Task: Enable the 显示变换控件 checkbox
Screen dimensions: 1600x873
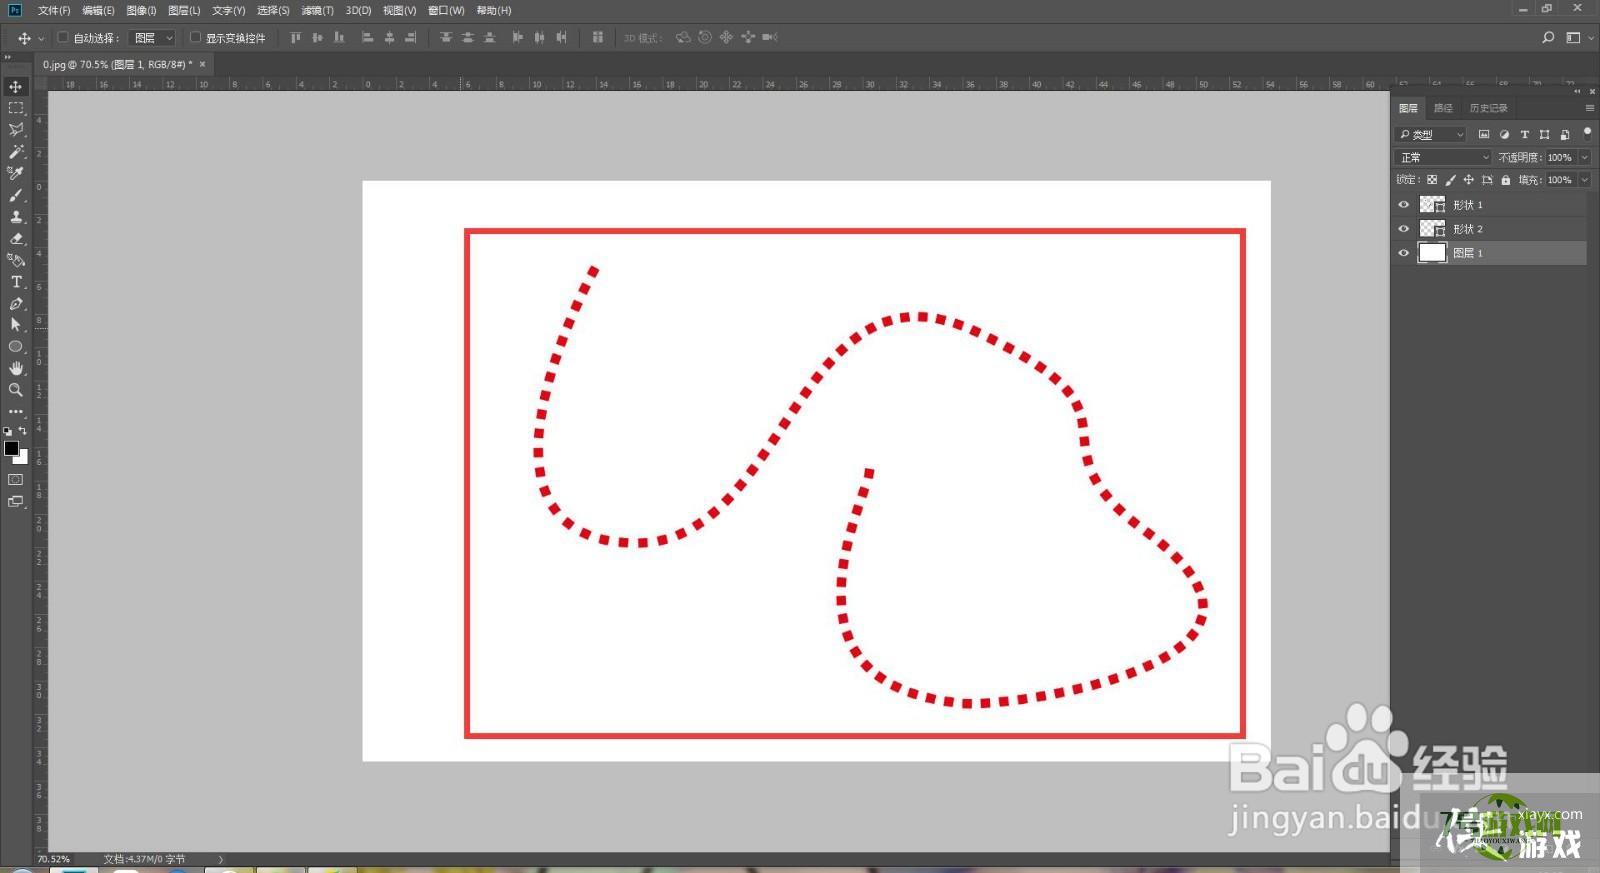Action: [195, 37]
